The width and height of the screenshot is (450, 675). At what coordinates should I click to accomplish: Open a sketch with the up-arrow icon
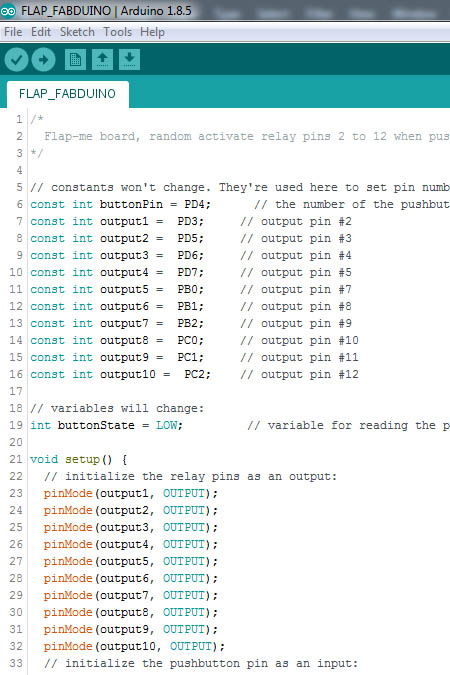(x=102, y=59)
